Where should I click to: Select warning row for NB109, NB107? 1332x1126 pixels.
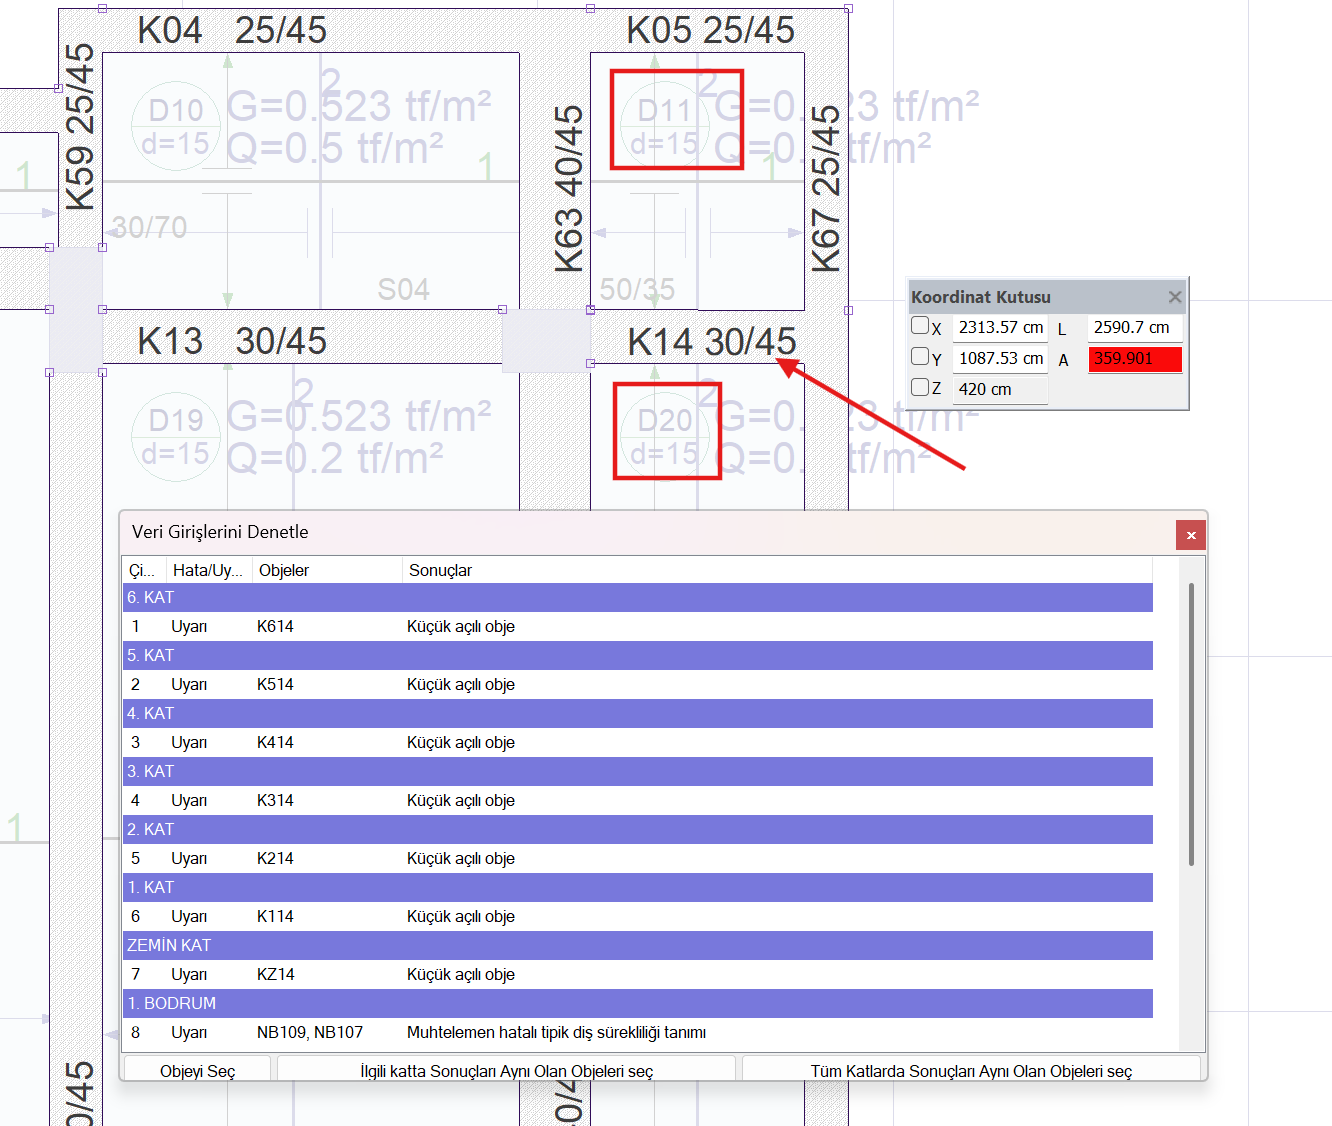pos(638,1032)
